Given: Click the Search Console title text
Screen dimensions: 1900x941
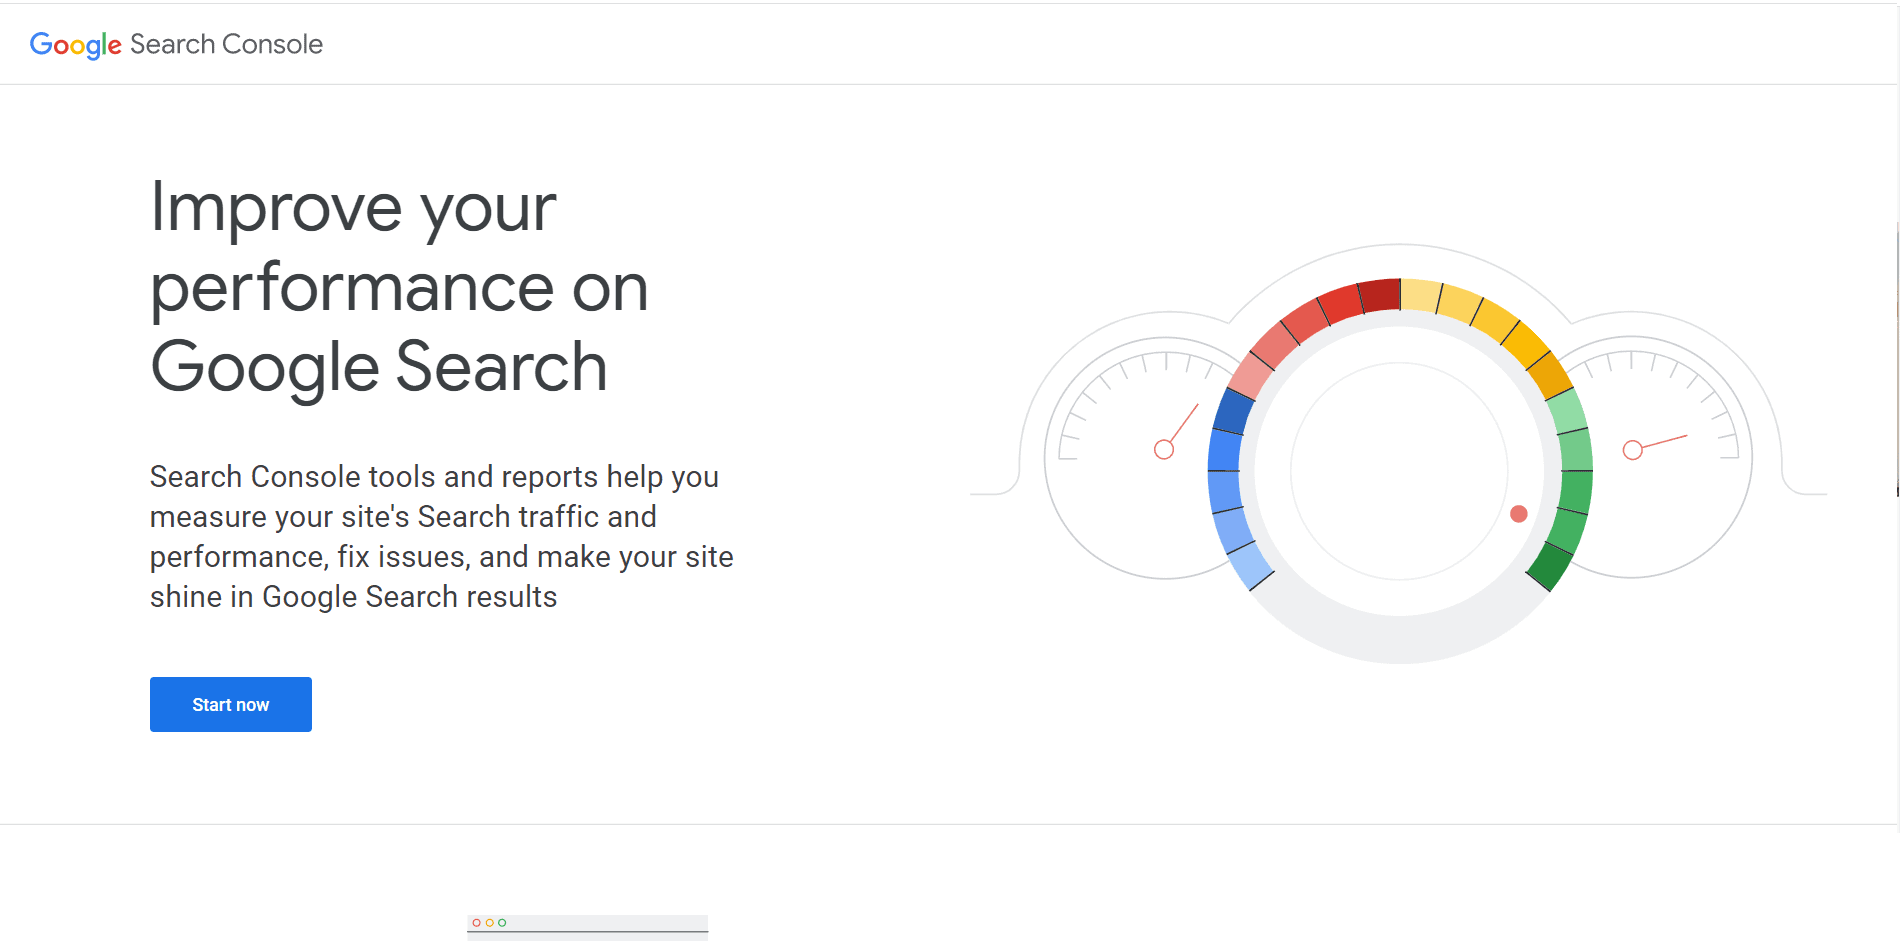Looking at the screenshot, I should tap(226, 45).
